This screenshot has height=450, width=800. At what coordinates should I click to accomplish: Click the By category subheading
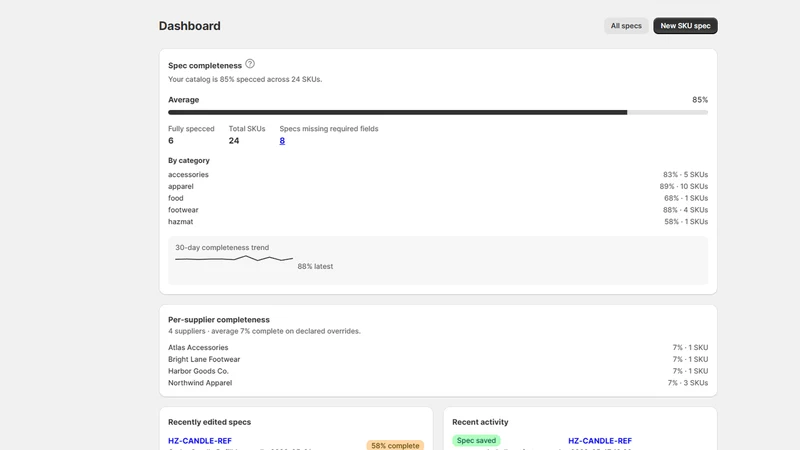[x=189, y=161]
